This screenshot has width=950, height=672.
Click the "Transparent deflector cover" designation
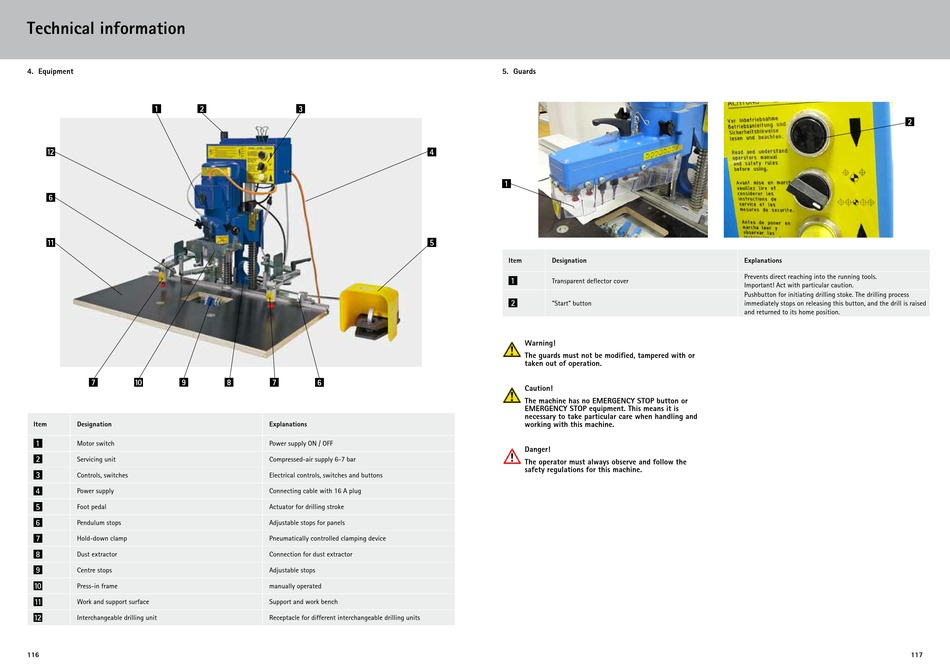[590, 281]
